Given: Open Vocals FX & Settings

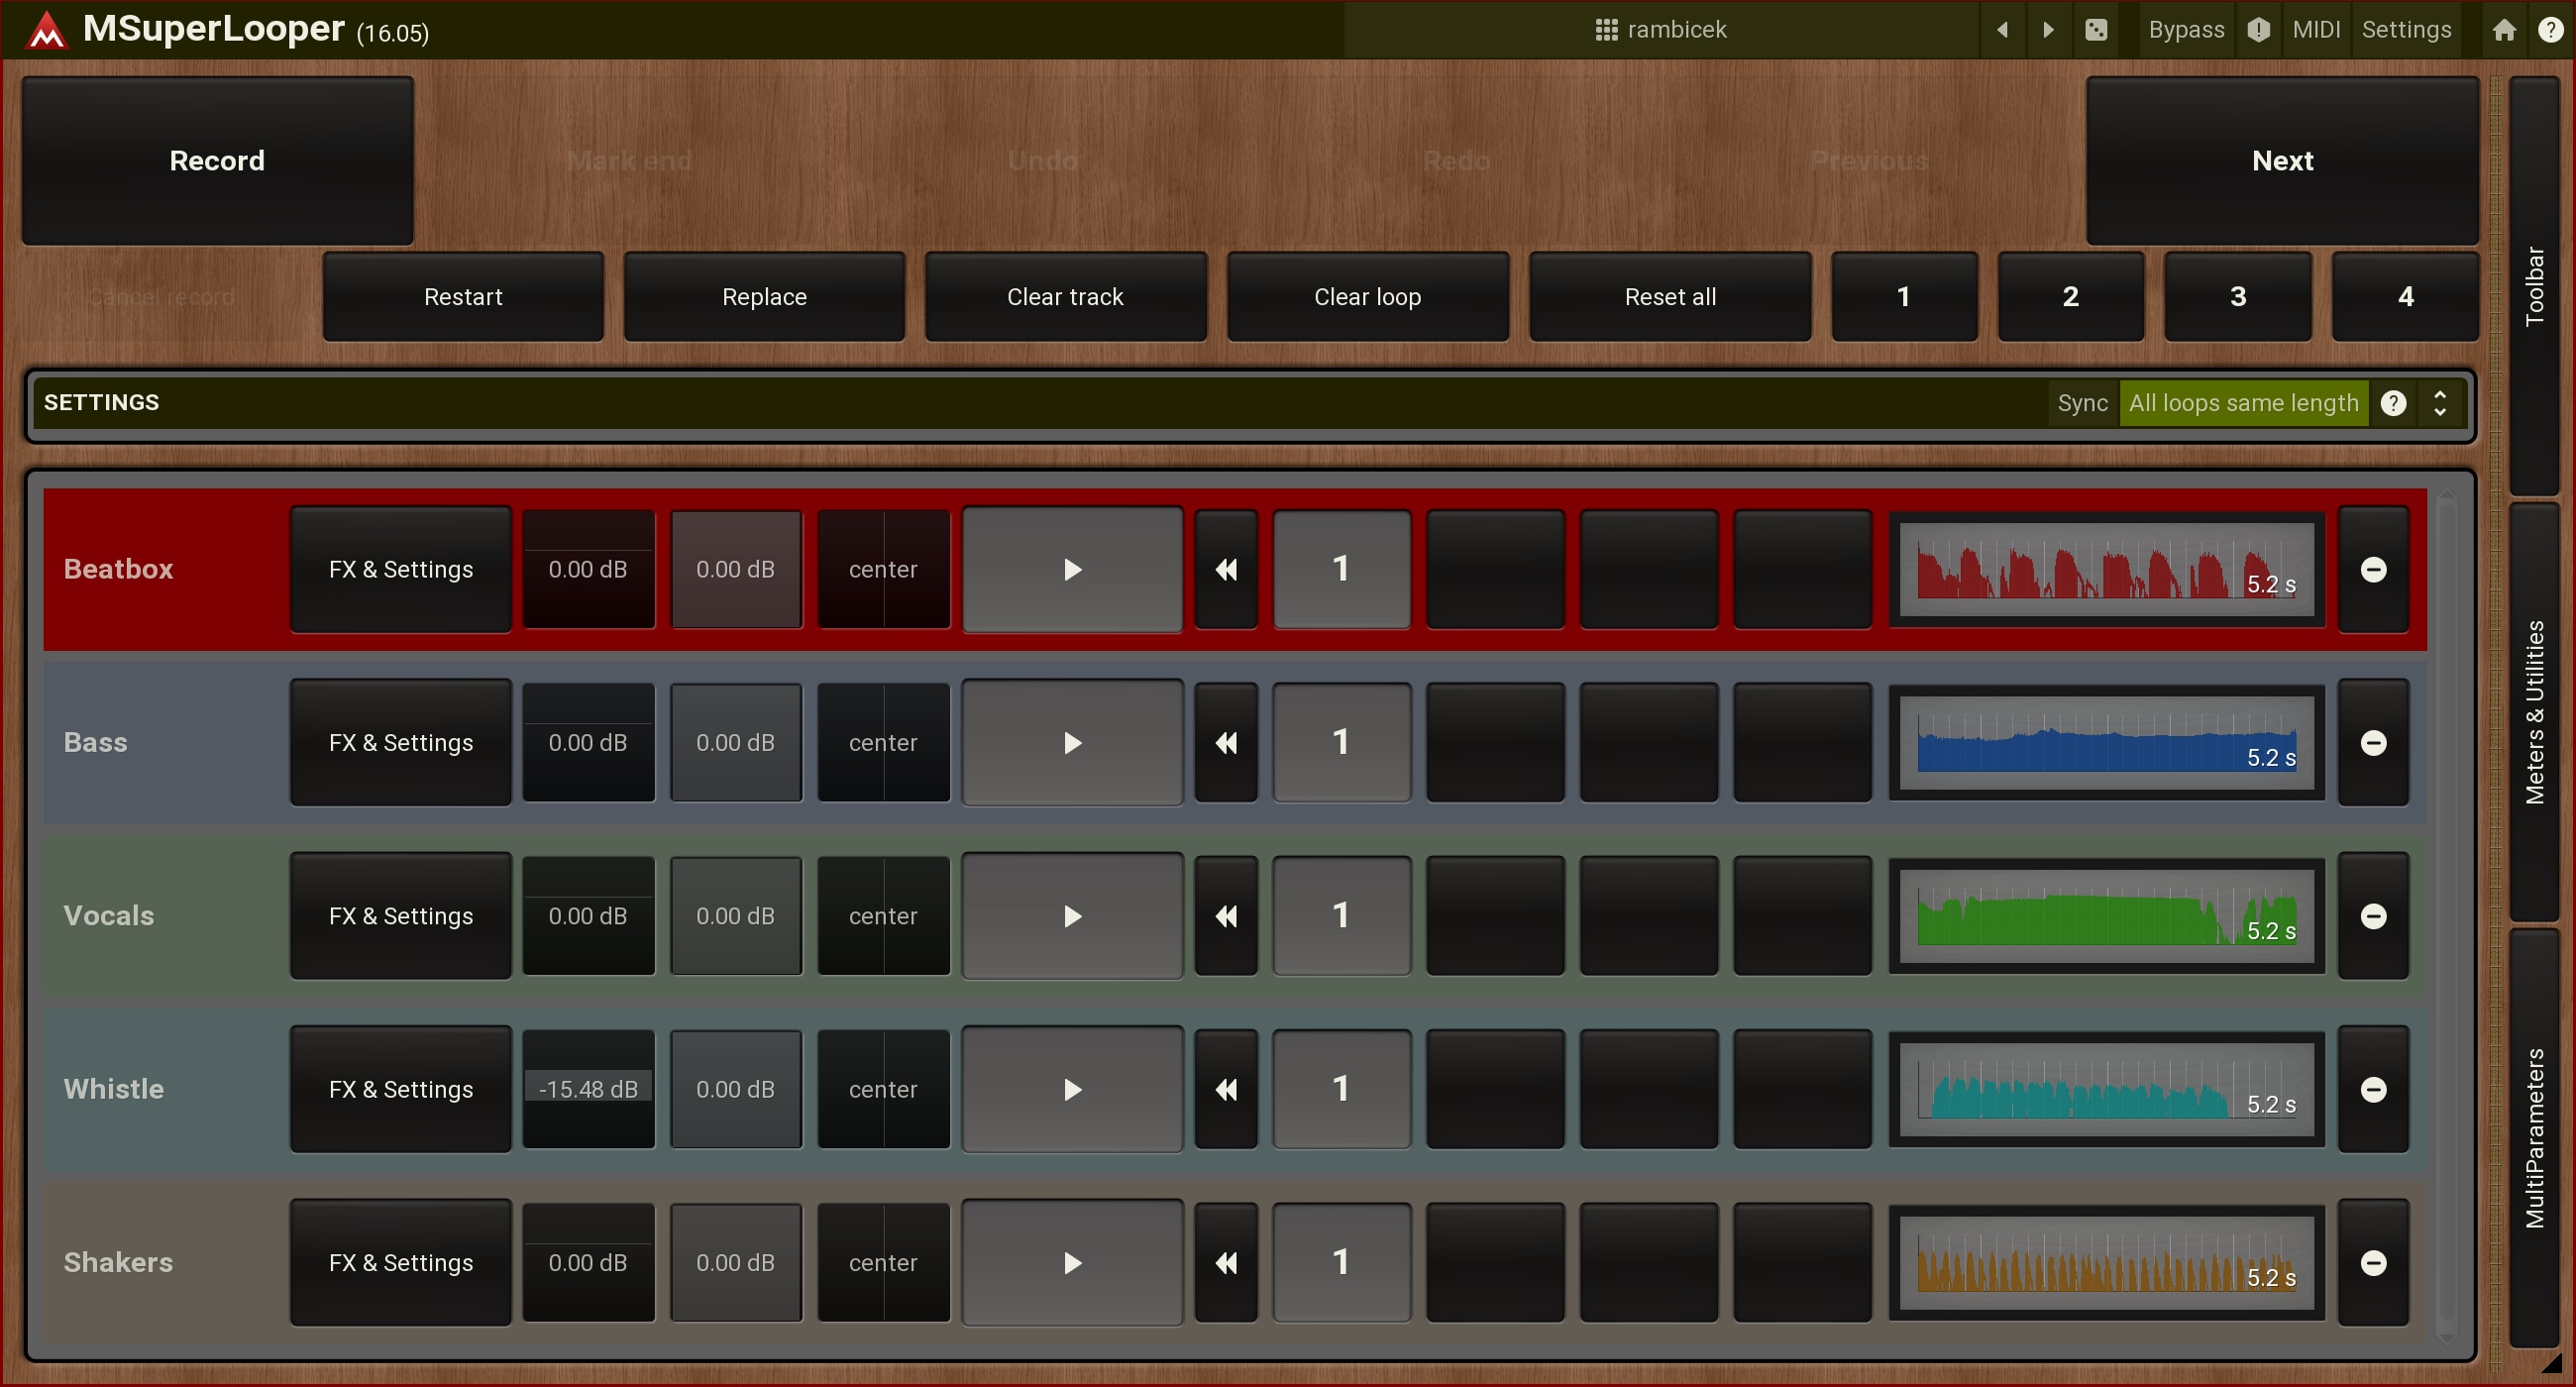Looking at the screenshot, I should (x=401, y=916).
